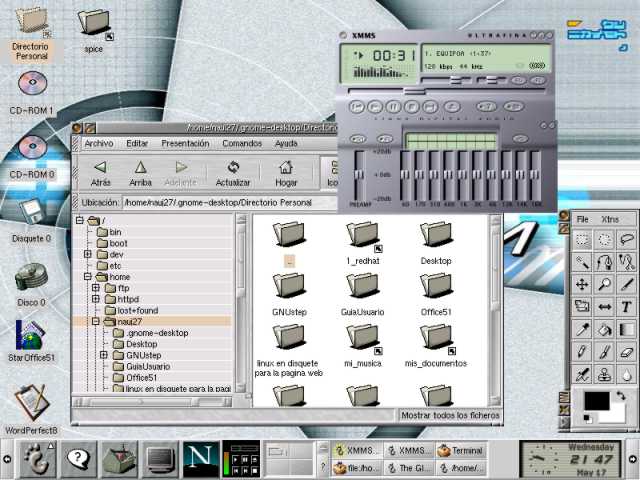Screen dimensions: 640x480
Task: Pick the fuzzy select magic wand tool
Action: (x=582, y=262)
